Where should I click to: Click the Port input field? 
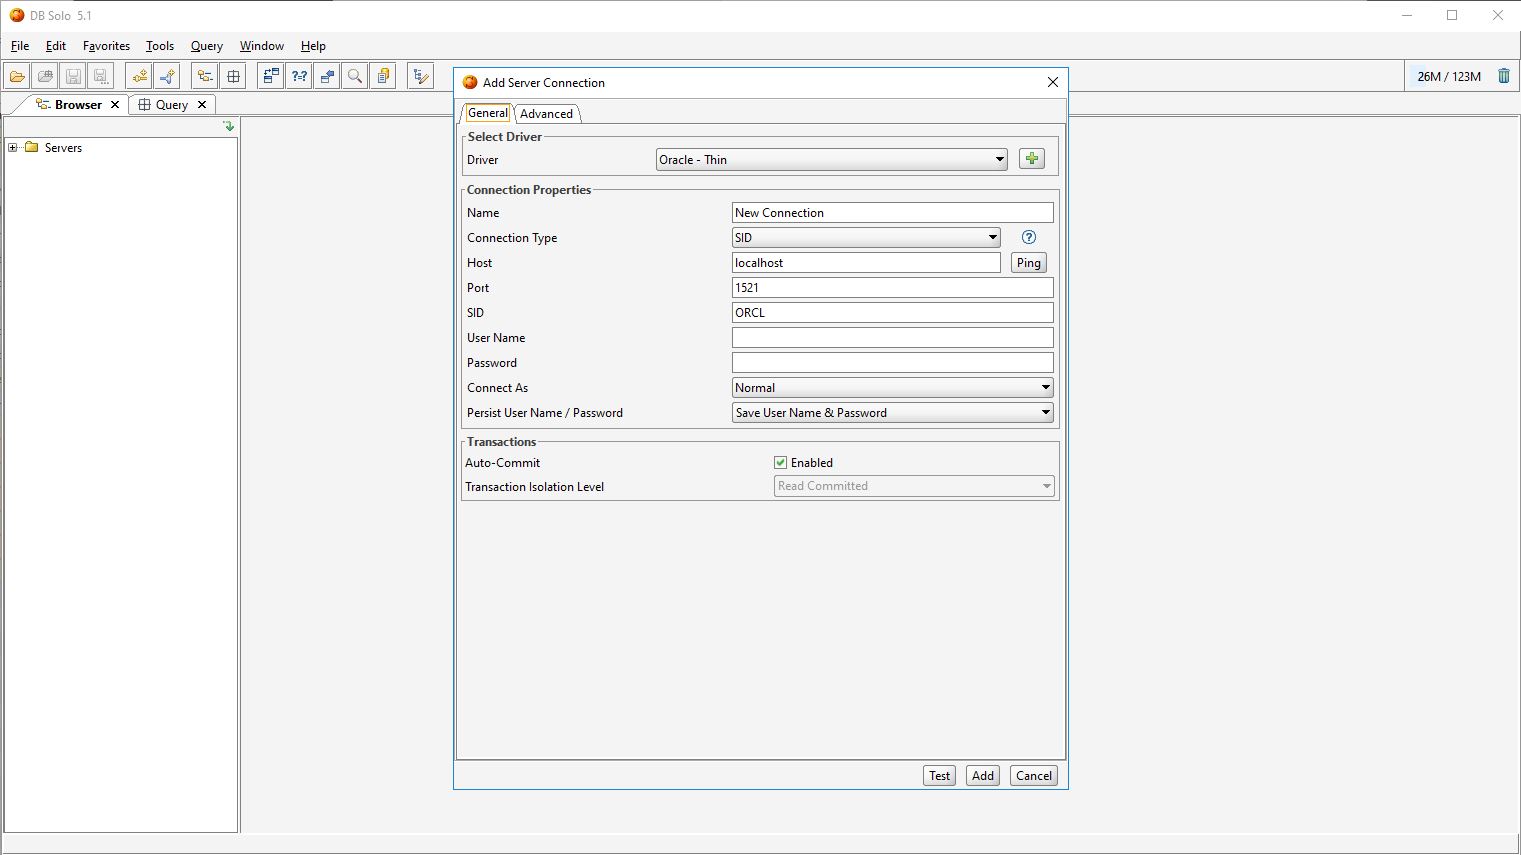893,287
